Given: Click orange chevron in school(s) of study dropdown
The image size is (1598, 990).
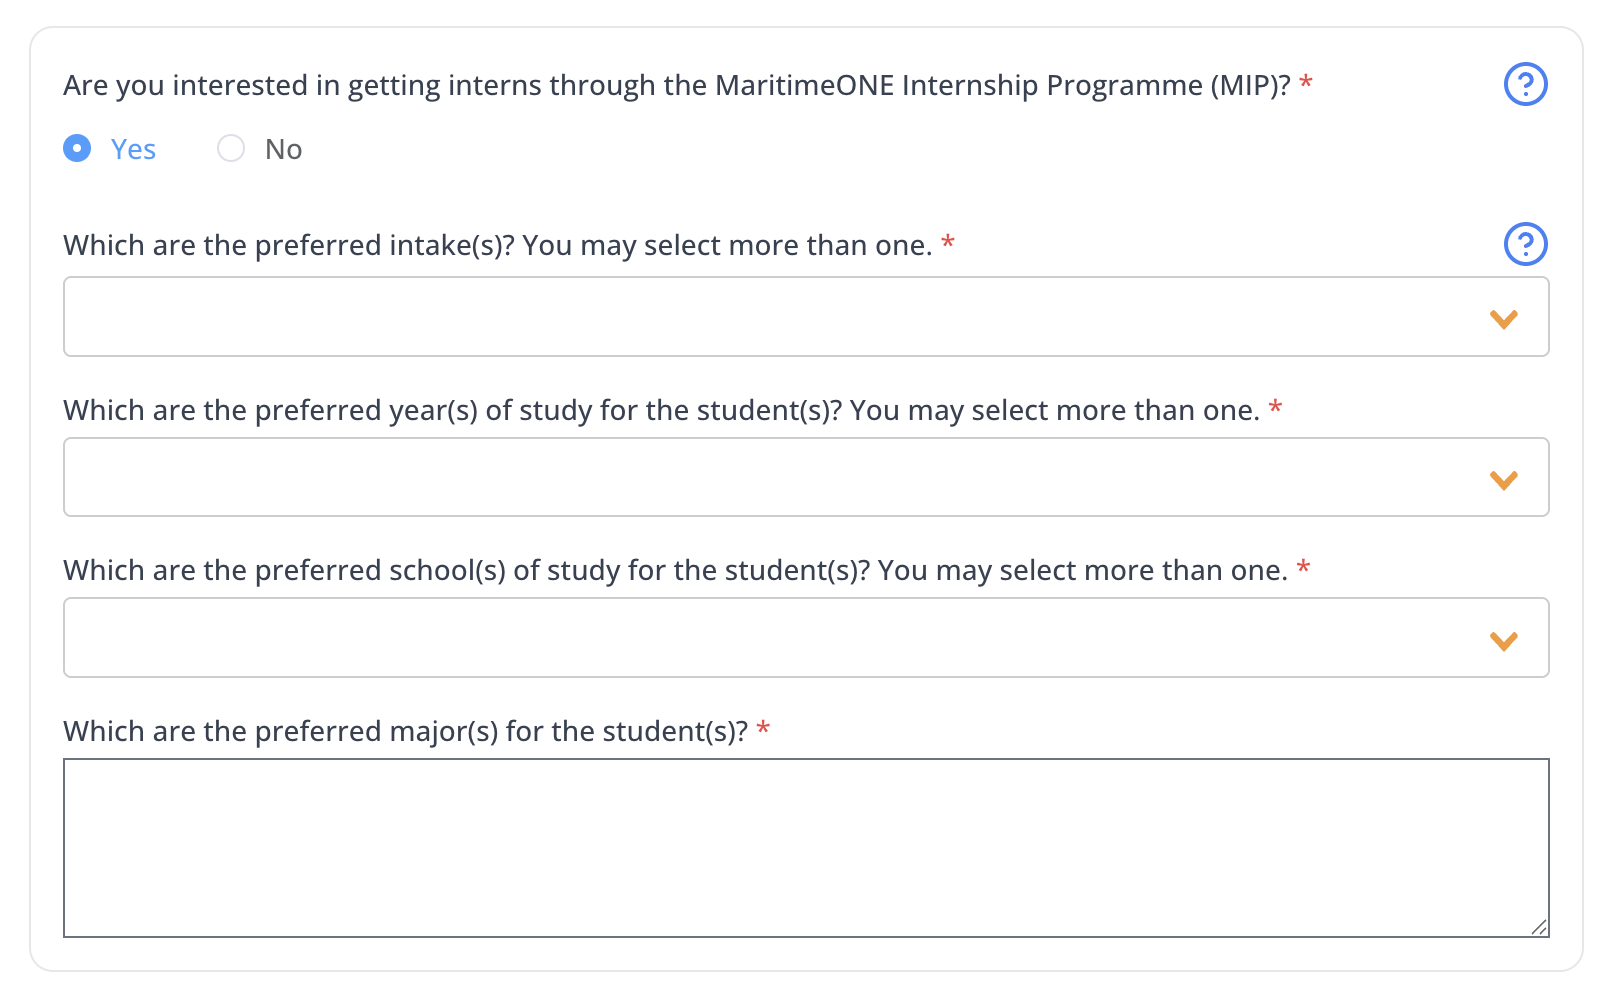Looking at the screenshot, I should coord(1503,640).
